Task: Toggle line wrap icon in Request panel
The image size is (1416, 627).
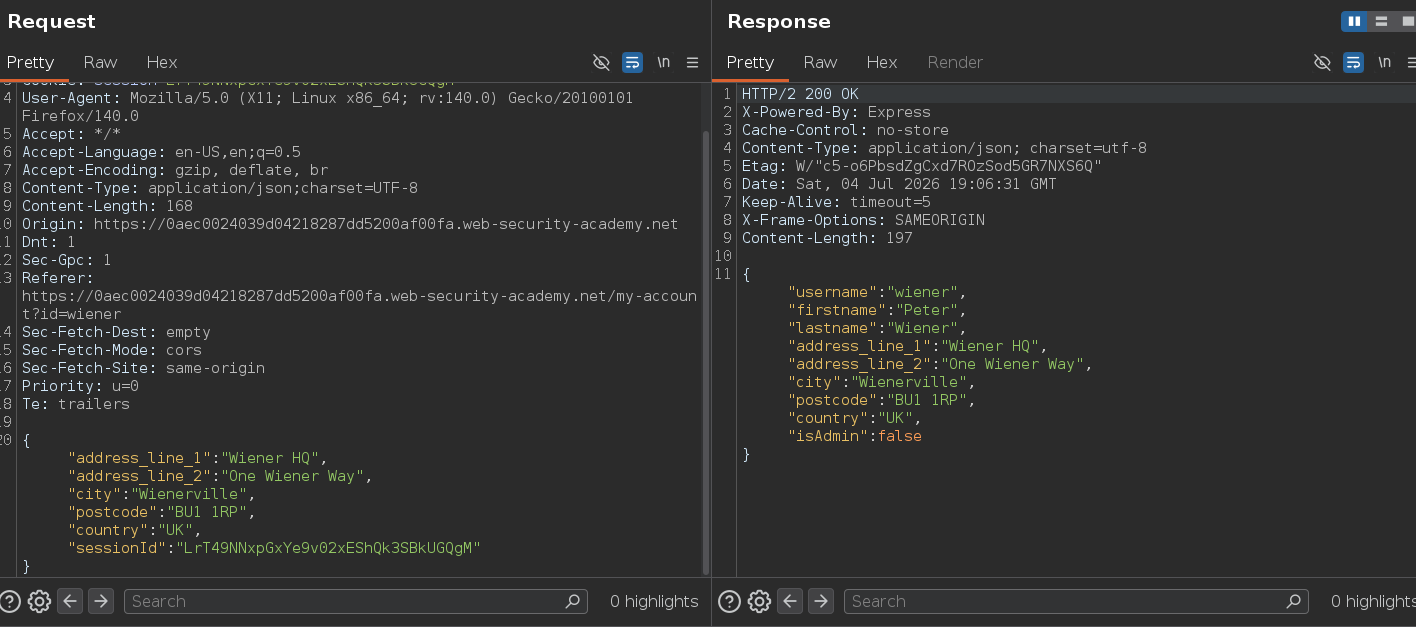Action: pyautogui.click(x=632, y=62)
